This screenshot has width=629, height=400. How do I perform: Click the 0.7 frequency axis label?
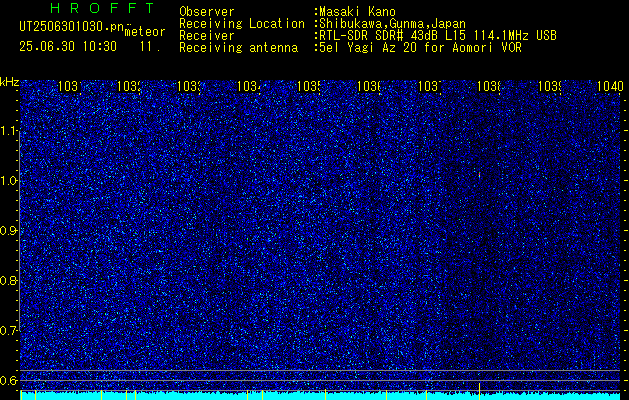click(9, 331)
